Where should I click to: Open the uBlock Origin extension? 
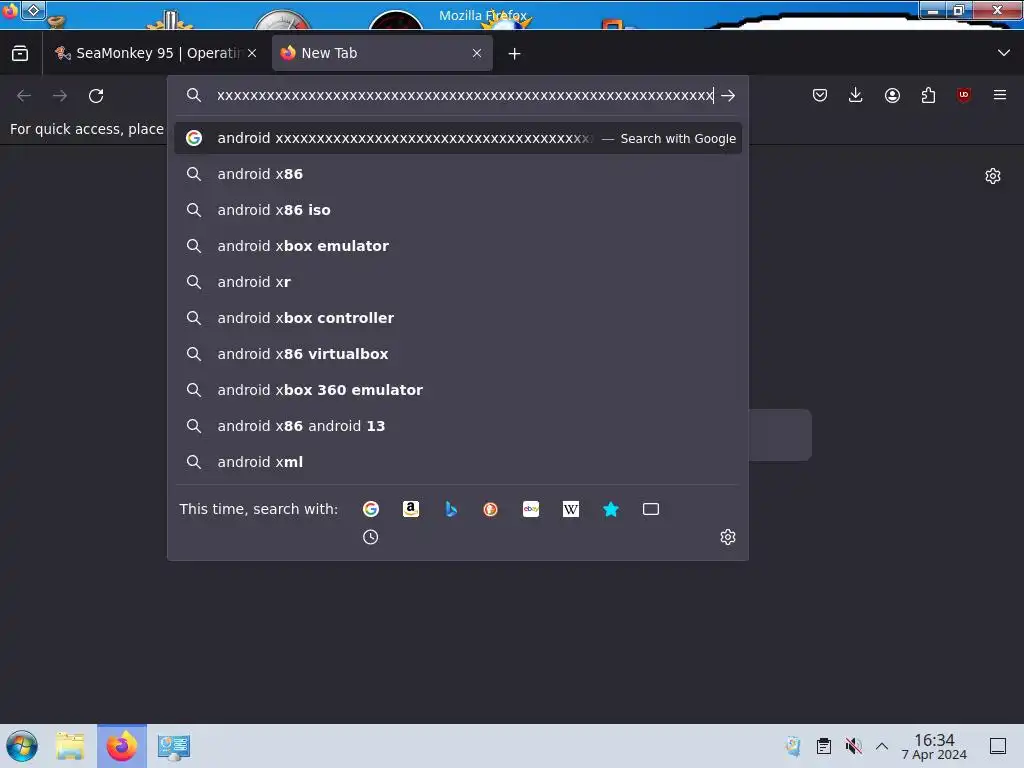[964, 95]
